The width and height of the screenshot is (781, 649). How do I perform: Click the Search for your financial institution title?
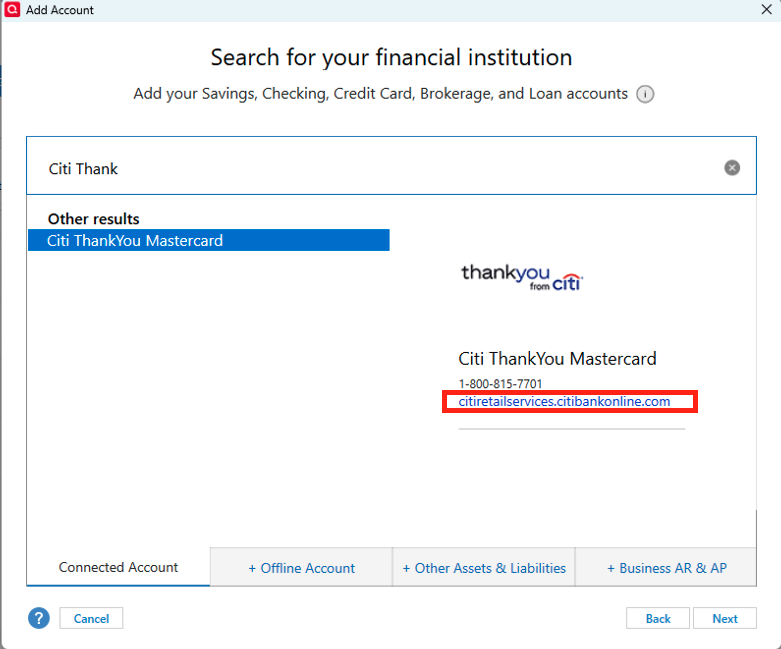click(391, 57)
